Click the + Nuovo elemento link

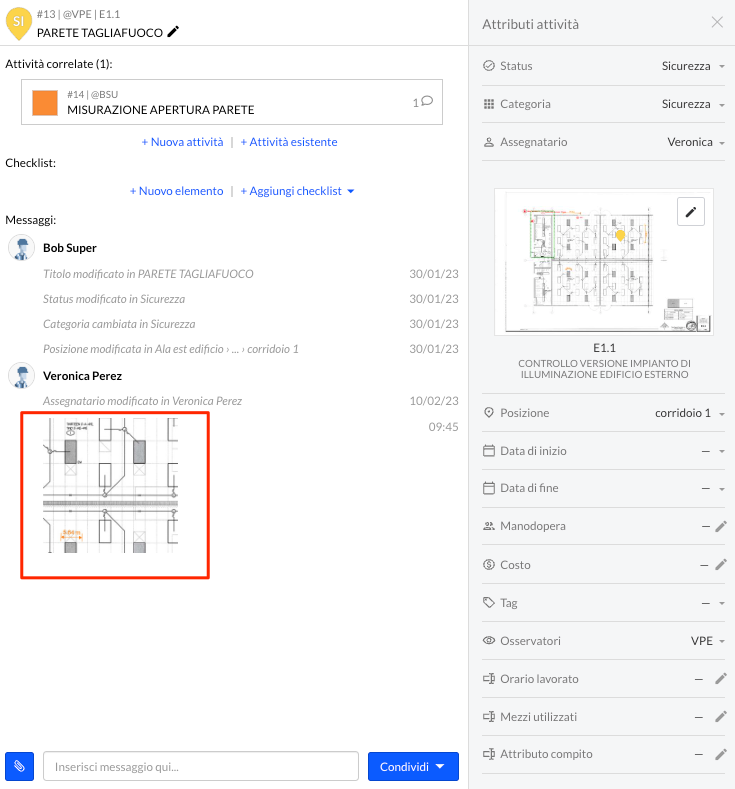pos(177,191)
